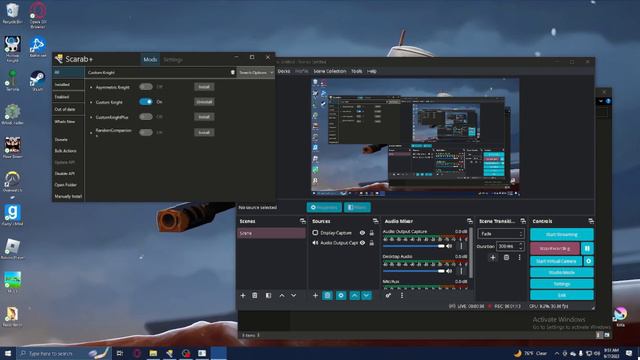640x360 pixels.
Task: Add a scene transition with plus icon
Action: point(493,258)
